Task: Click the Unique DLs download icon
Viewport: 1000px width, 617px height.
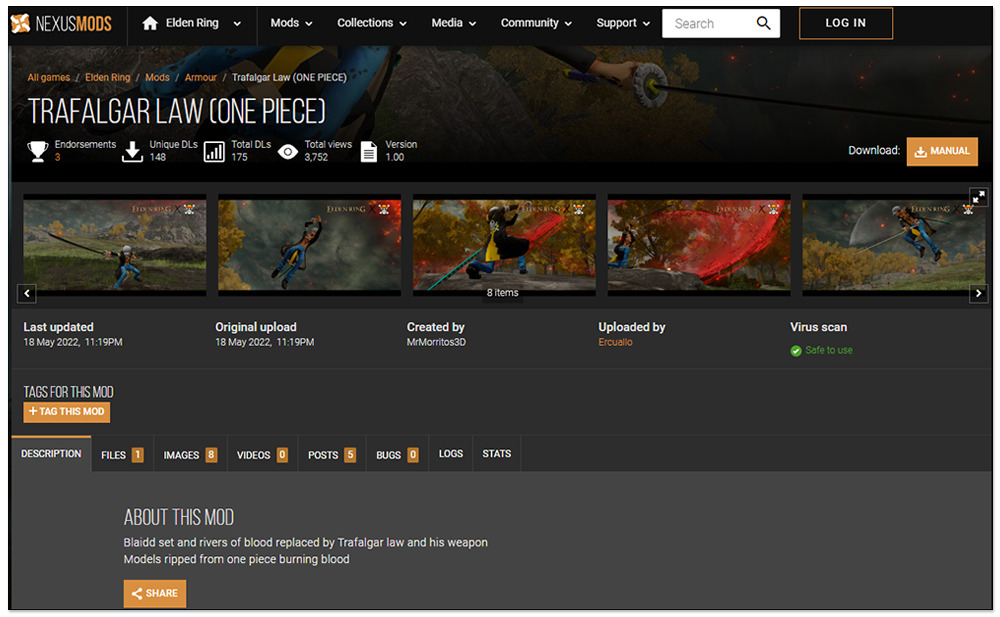Action: 132,151
